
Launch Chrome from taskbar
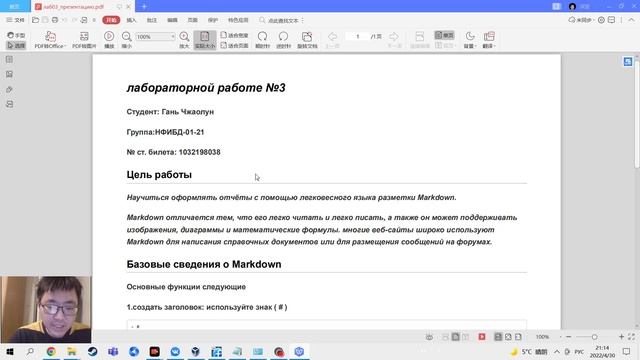click(x=51, y=351)
